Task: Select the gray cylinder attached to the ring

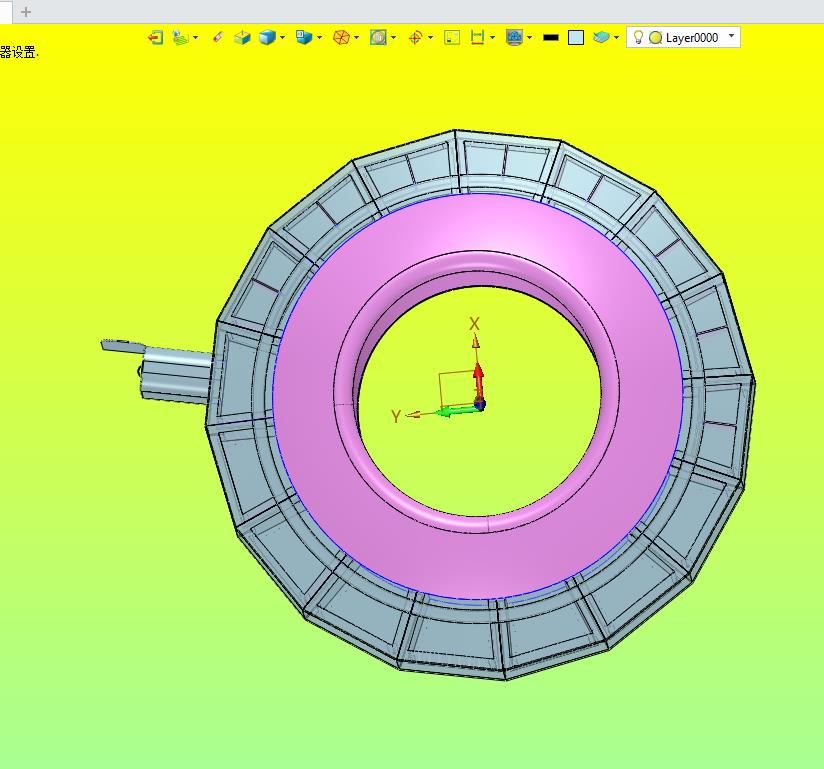Action: click(176, 373)
